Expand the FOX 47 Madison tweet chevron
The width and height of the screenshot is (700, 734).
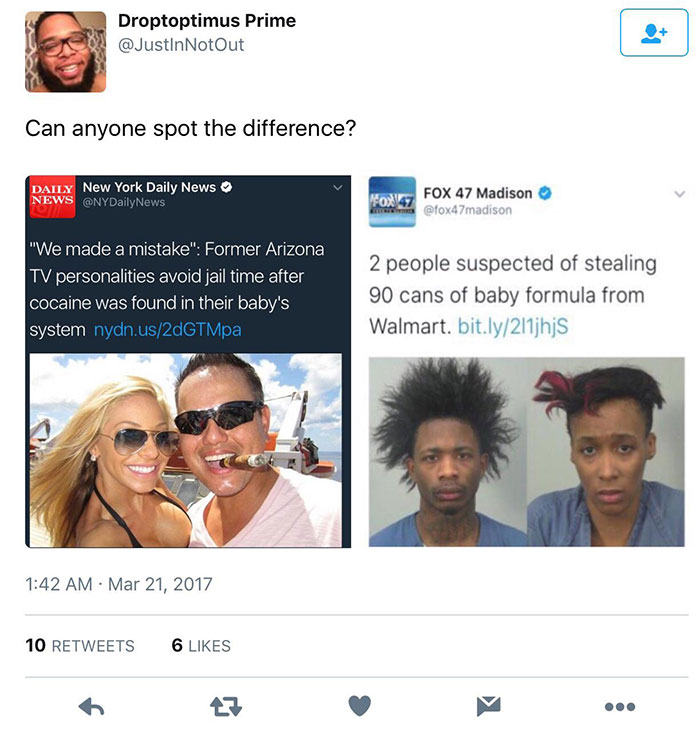tap(679, 194)
